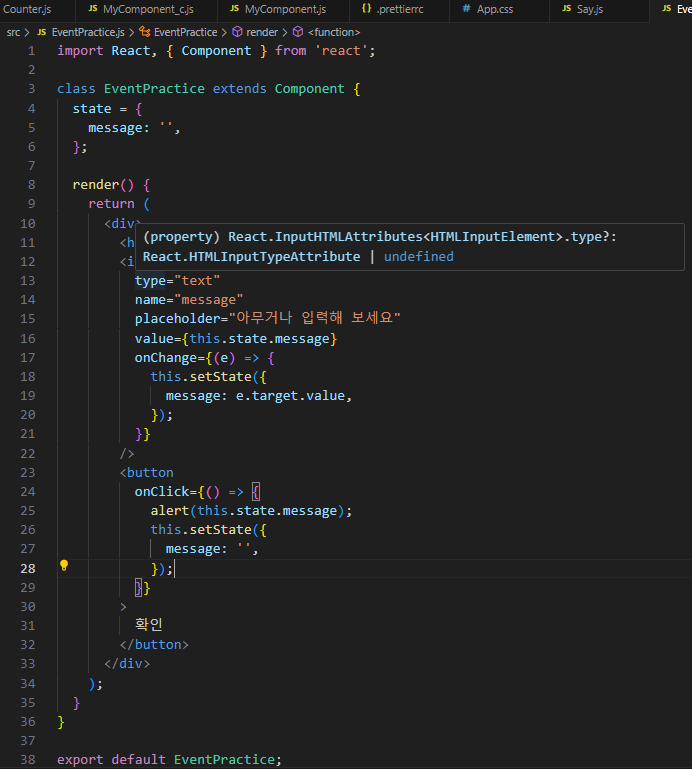Screen dimensions: 692x769
Task: Click the JS file icon in breadcrumb
Action: (42, 32)
